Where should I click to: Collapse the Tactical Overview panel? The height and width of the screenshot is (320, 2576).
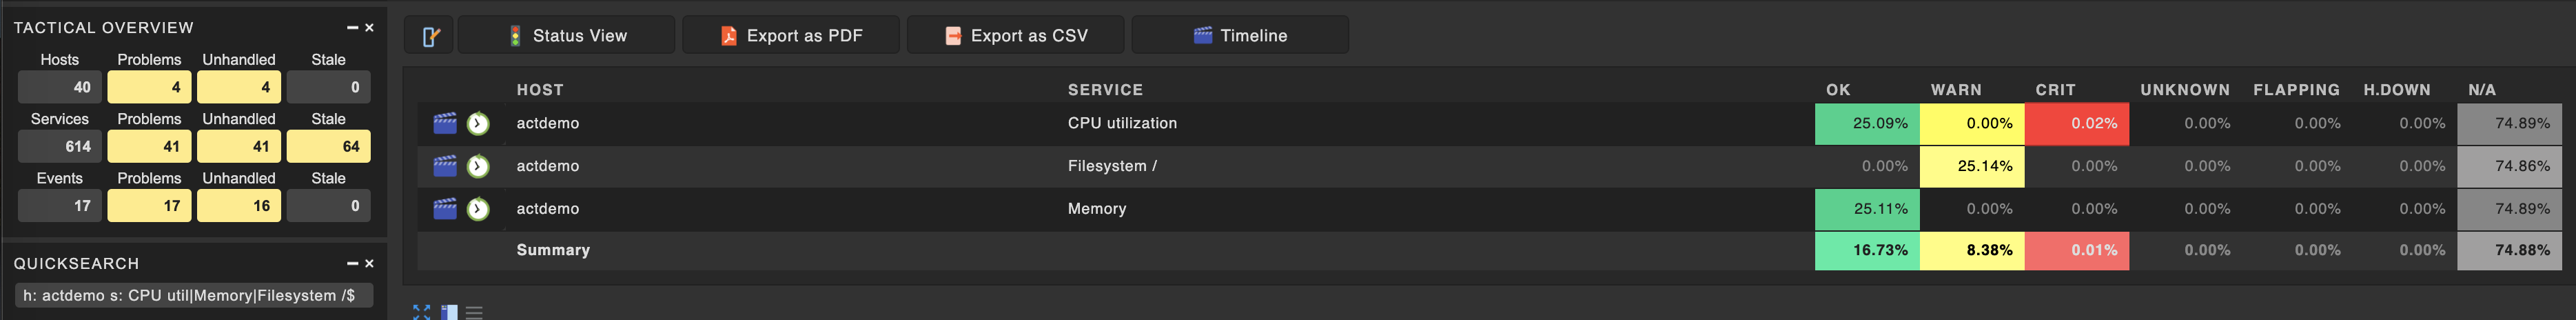(x=352, y=28)
